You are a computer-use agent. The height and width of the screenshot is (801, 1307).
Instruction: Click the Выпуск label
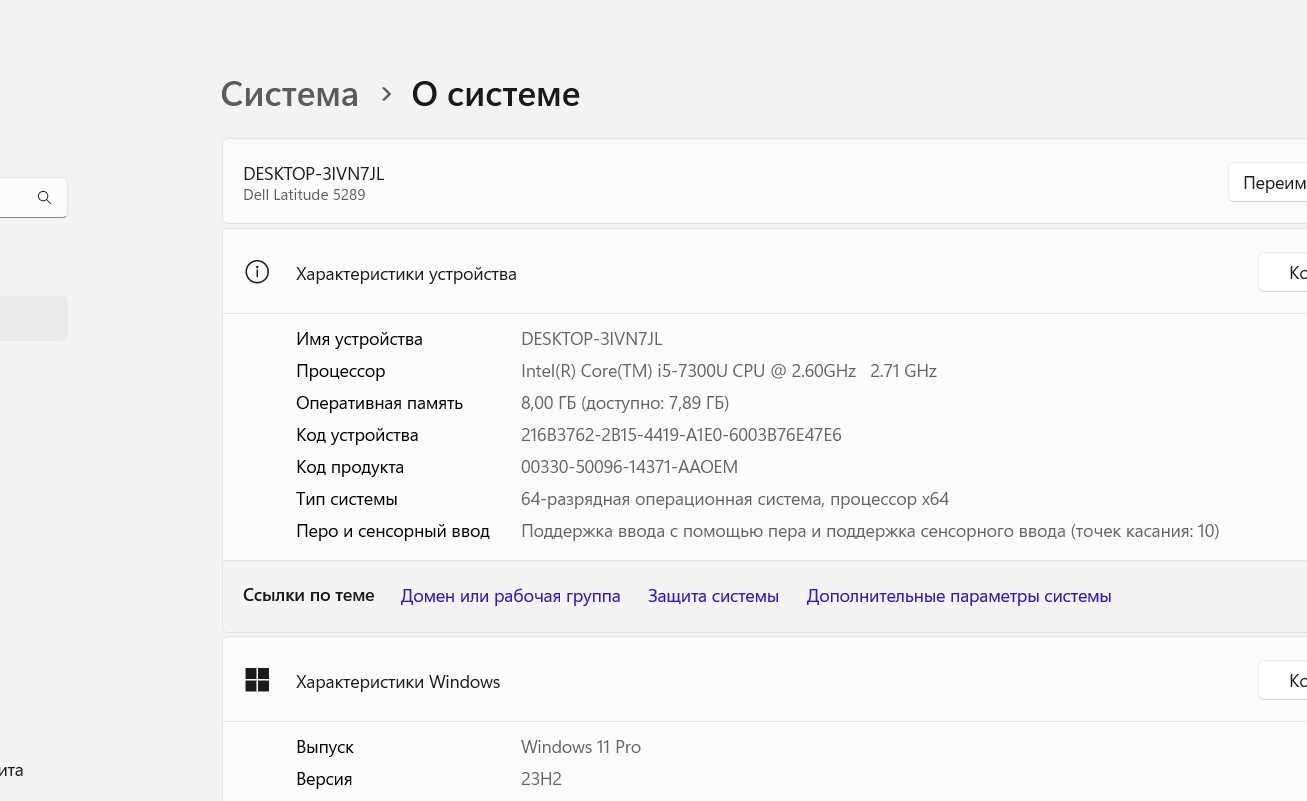click(x=325, y=747)
